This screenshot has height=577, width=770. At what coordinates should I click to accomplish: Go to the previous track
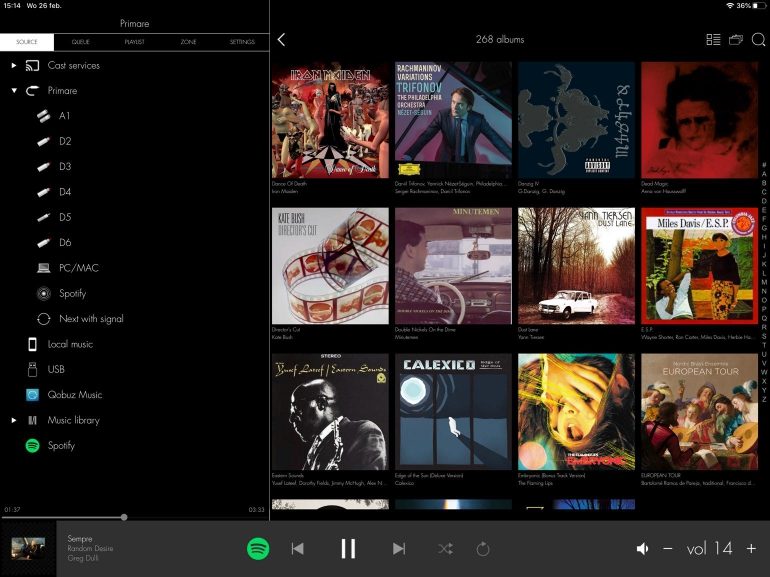(x=297, y=548)
